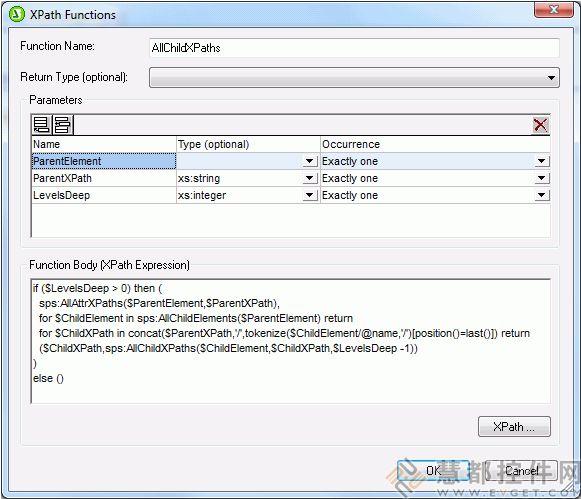
Task: Click the Function Name field
Action: [x=354, y=48]
